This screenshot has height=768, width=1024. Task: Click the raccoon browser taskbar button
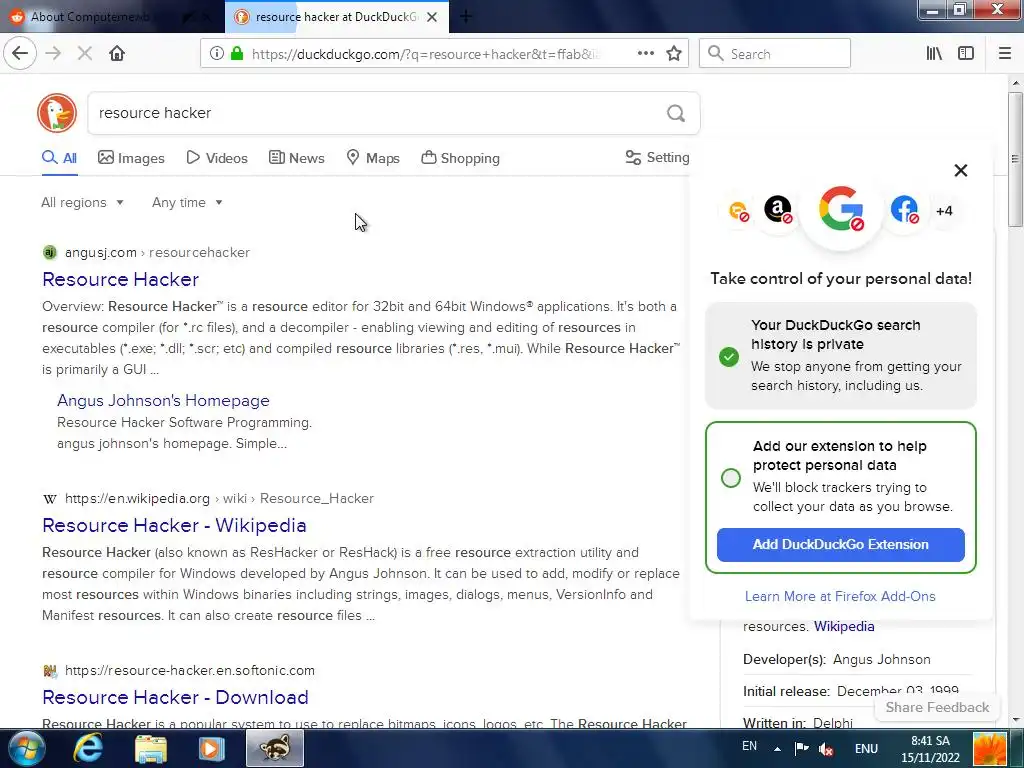[275, 748]
